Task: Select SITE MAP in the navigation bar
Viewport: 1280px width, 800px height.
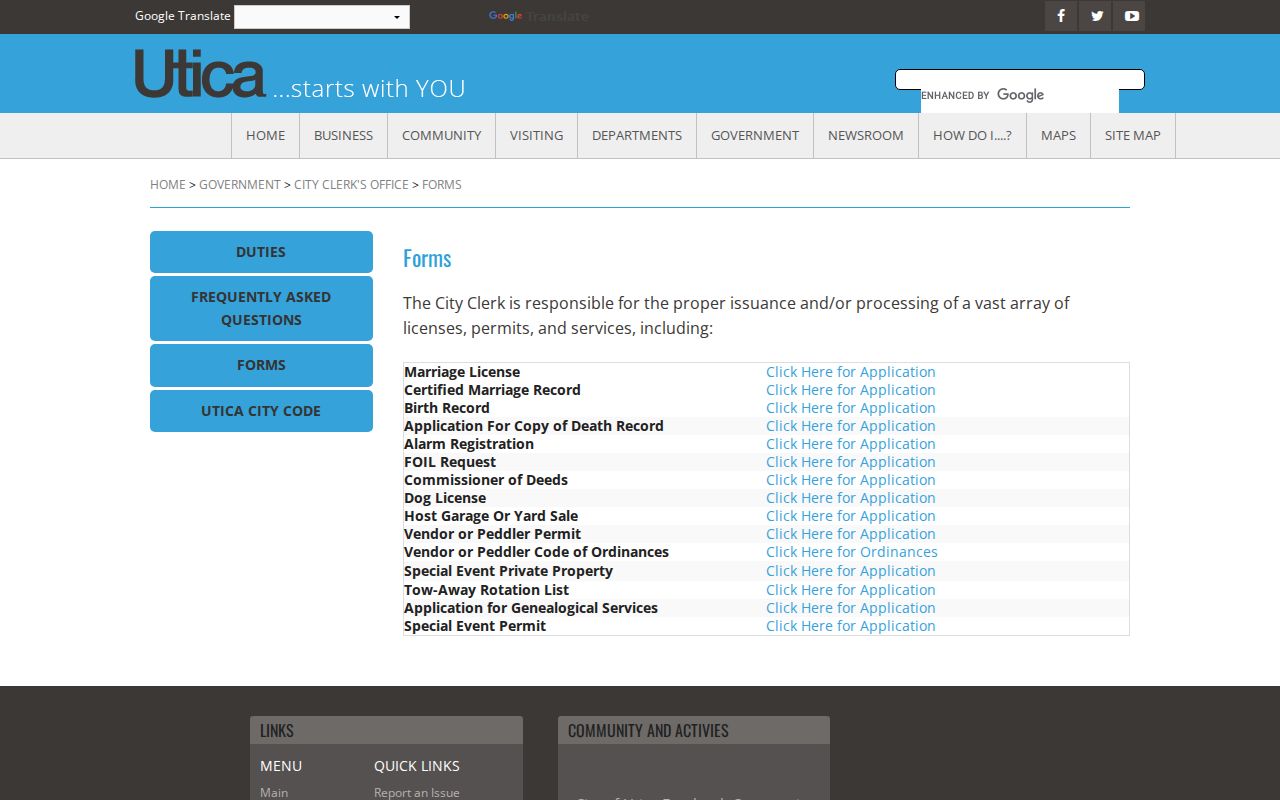Action: coord(1133,135)
